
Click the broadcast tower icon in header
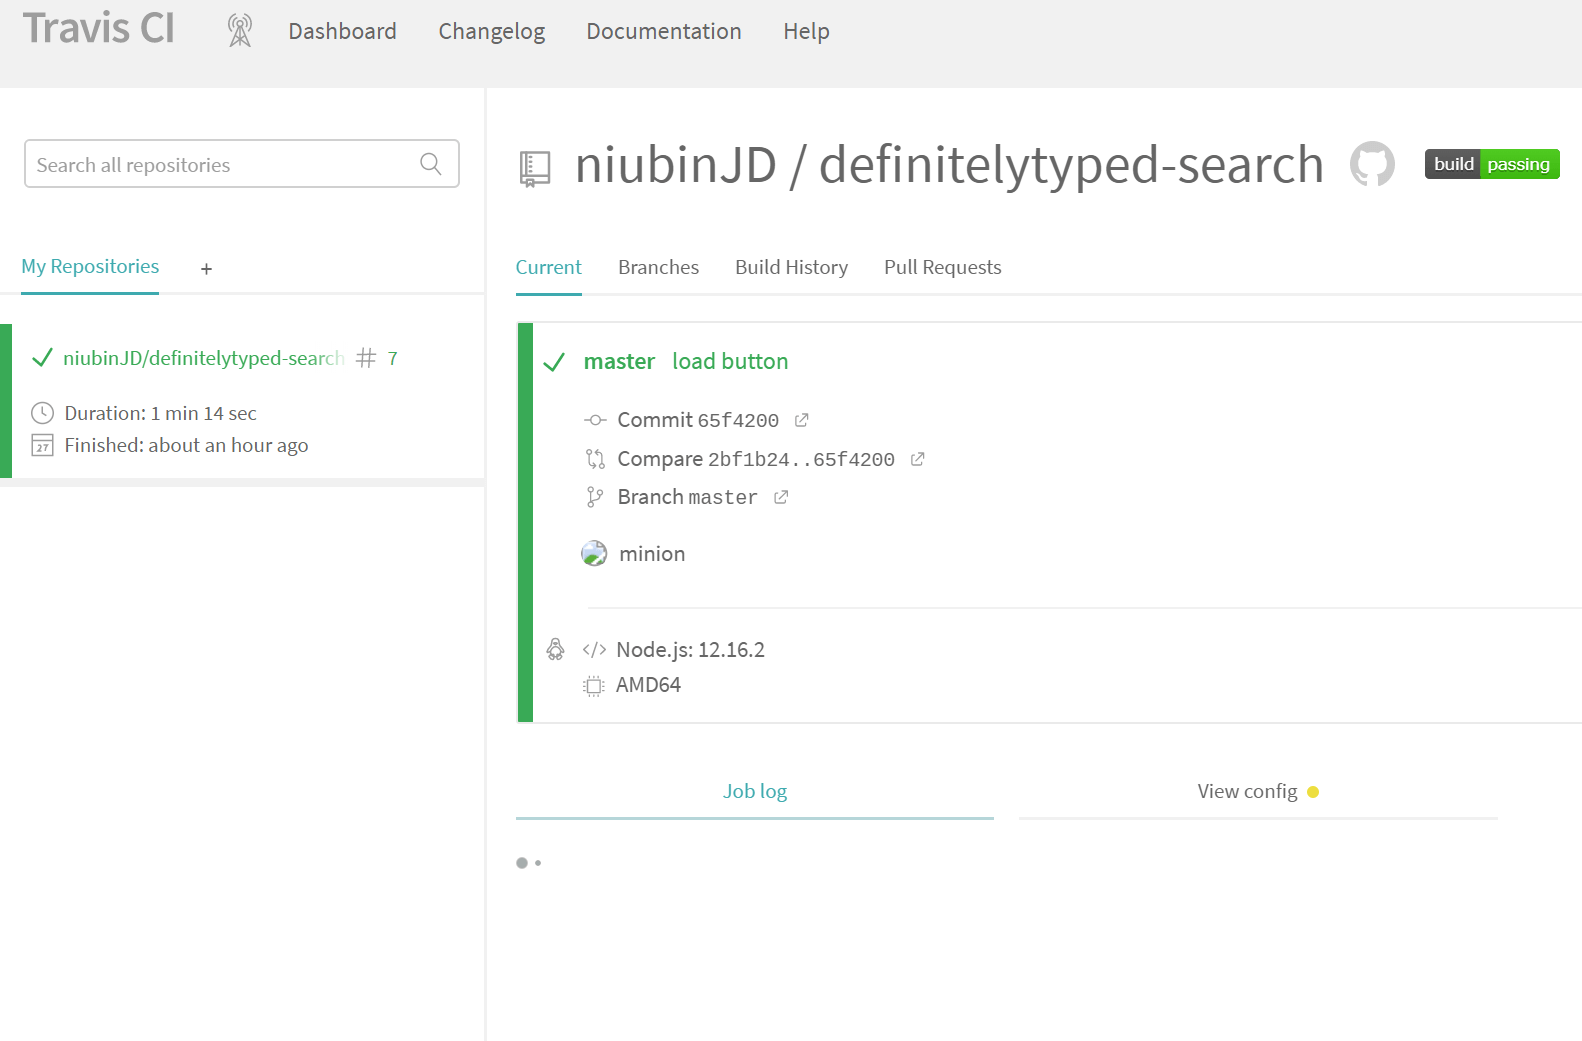[x=240, y=31]
